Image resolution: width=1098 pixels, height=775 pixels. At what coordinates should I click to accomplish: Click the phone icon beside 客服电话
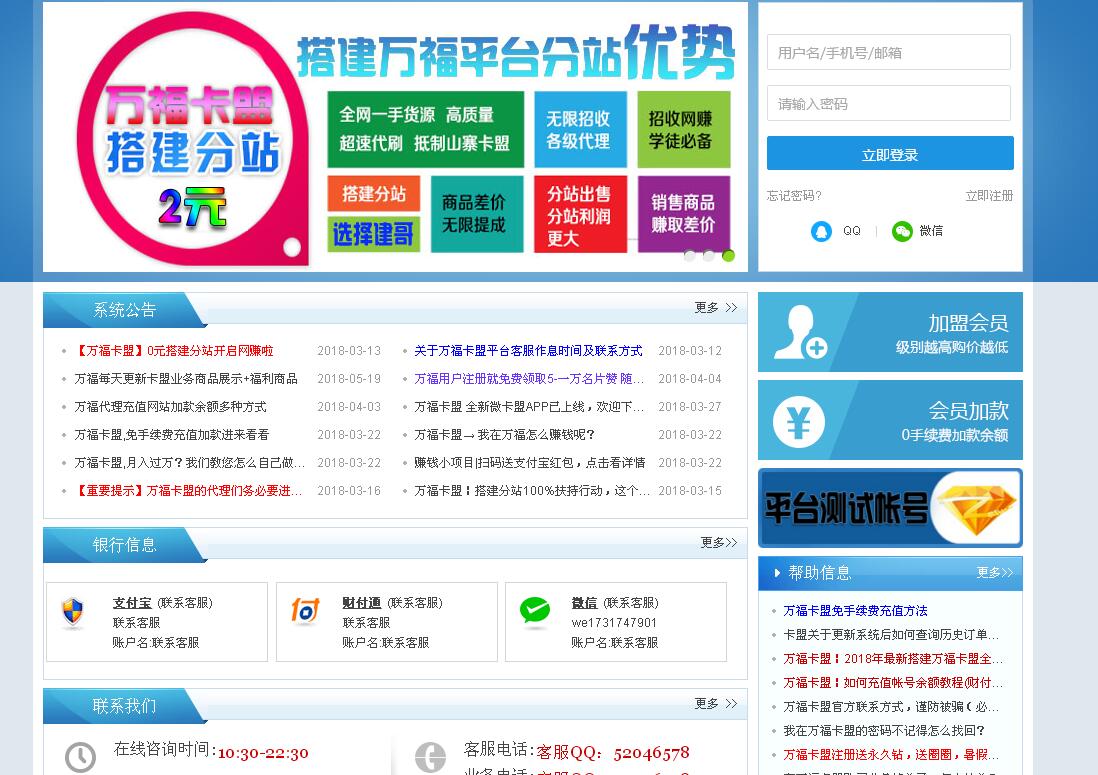[x=430, y=757]
